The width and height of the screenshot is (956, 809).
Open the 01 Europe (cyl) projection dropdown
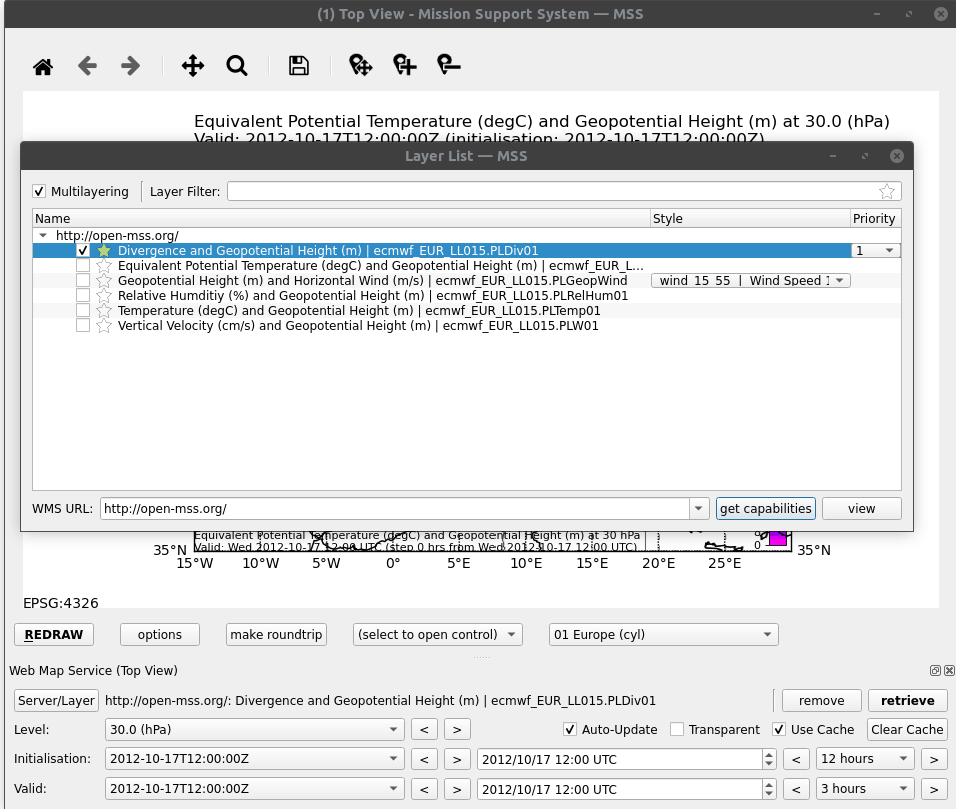(663, 634)
